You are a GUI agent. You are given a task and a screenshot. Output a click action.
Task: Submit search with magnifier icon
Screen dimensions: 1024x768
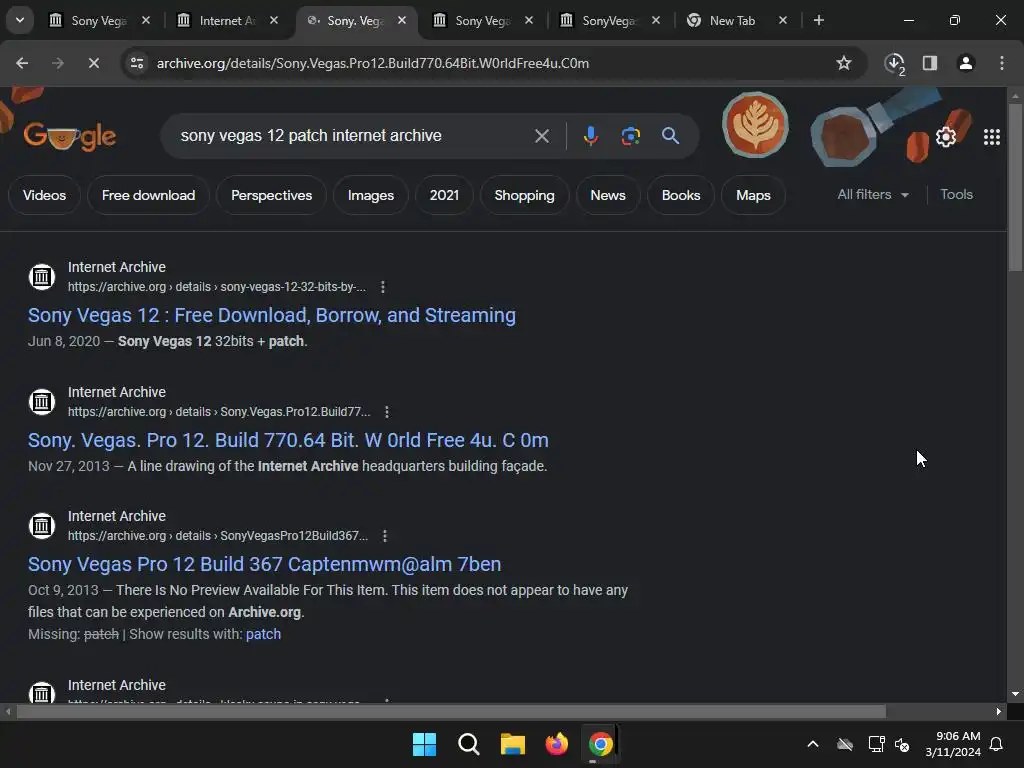click(x=670, y=136)
